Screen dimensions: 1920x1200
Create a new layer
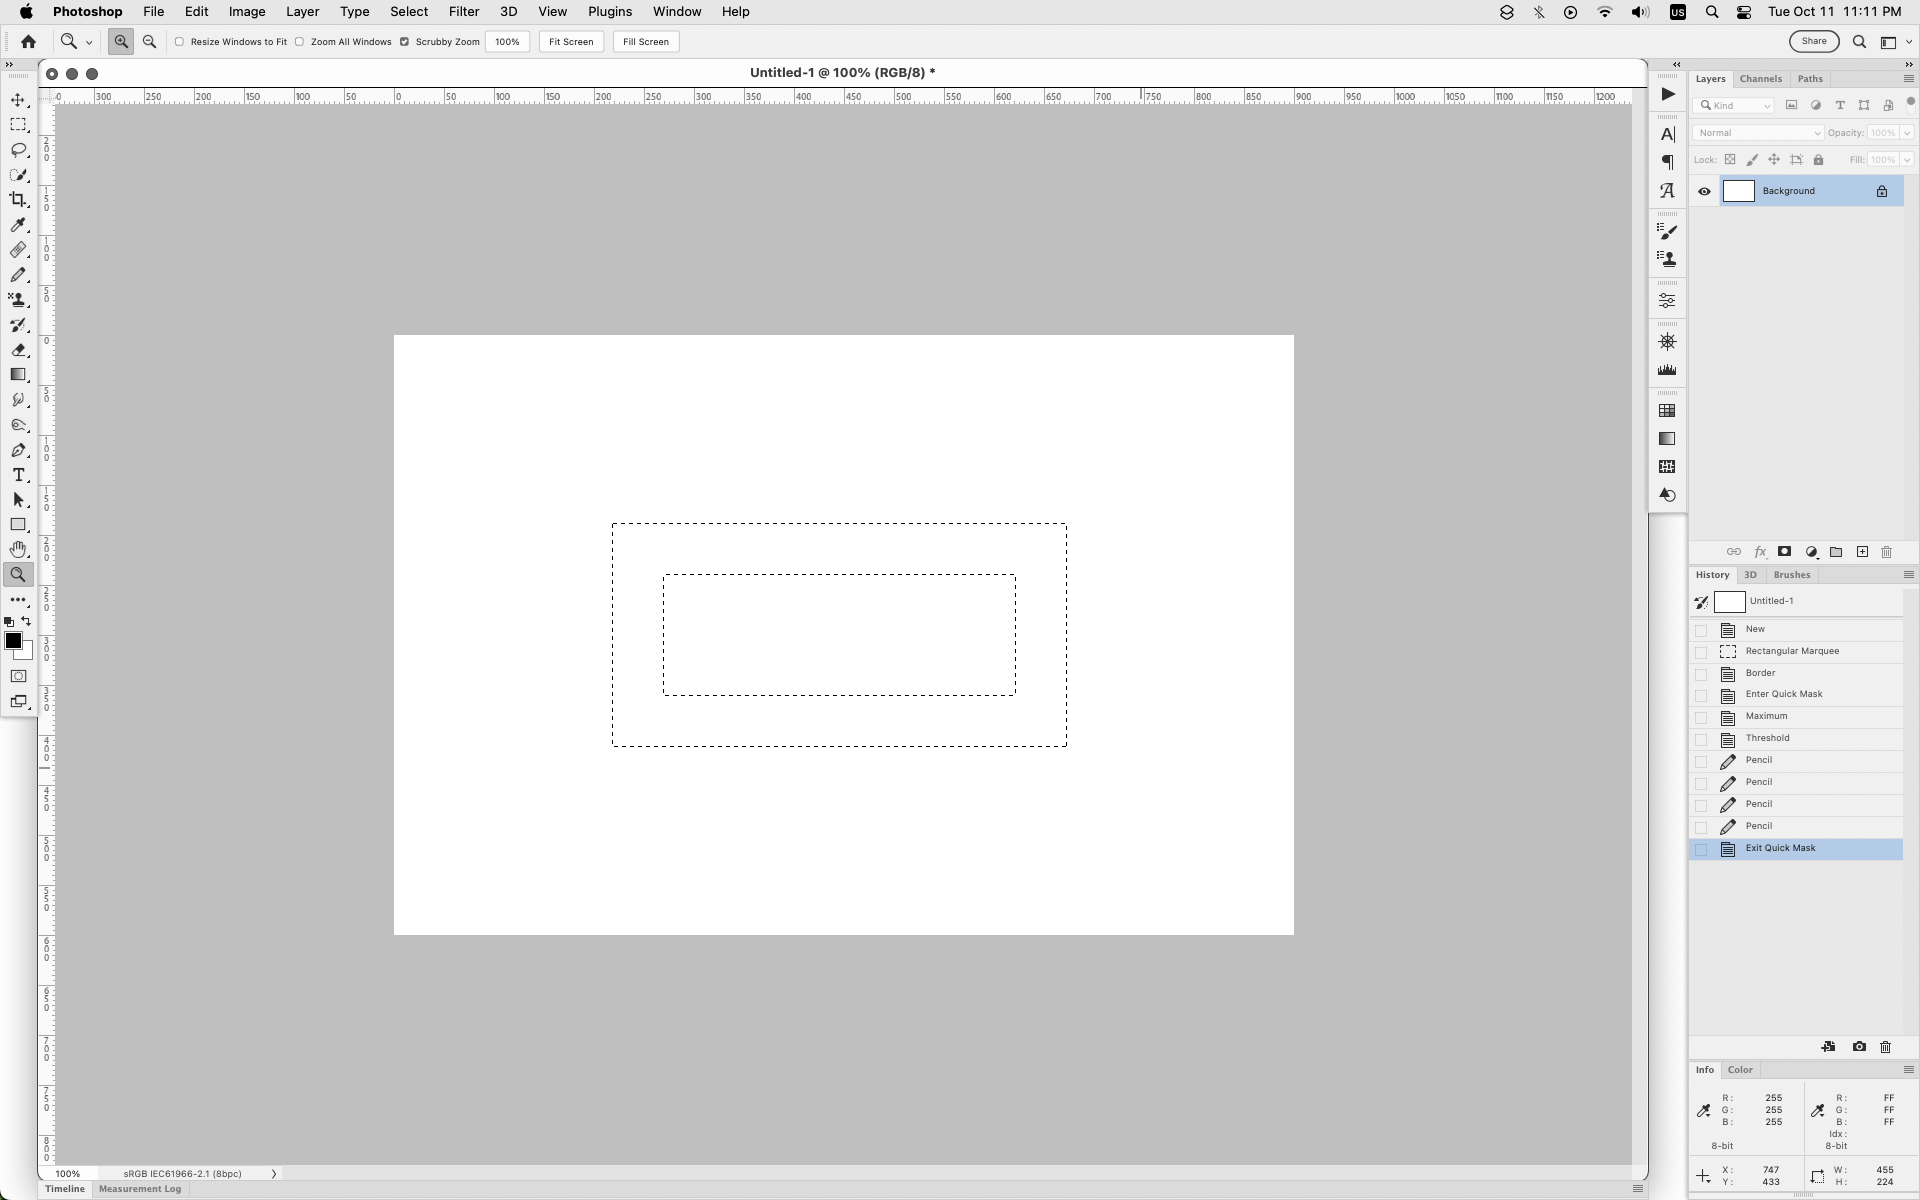pos(1863,552)
